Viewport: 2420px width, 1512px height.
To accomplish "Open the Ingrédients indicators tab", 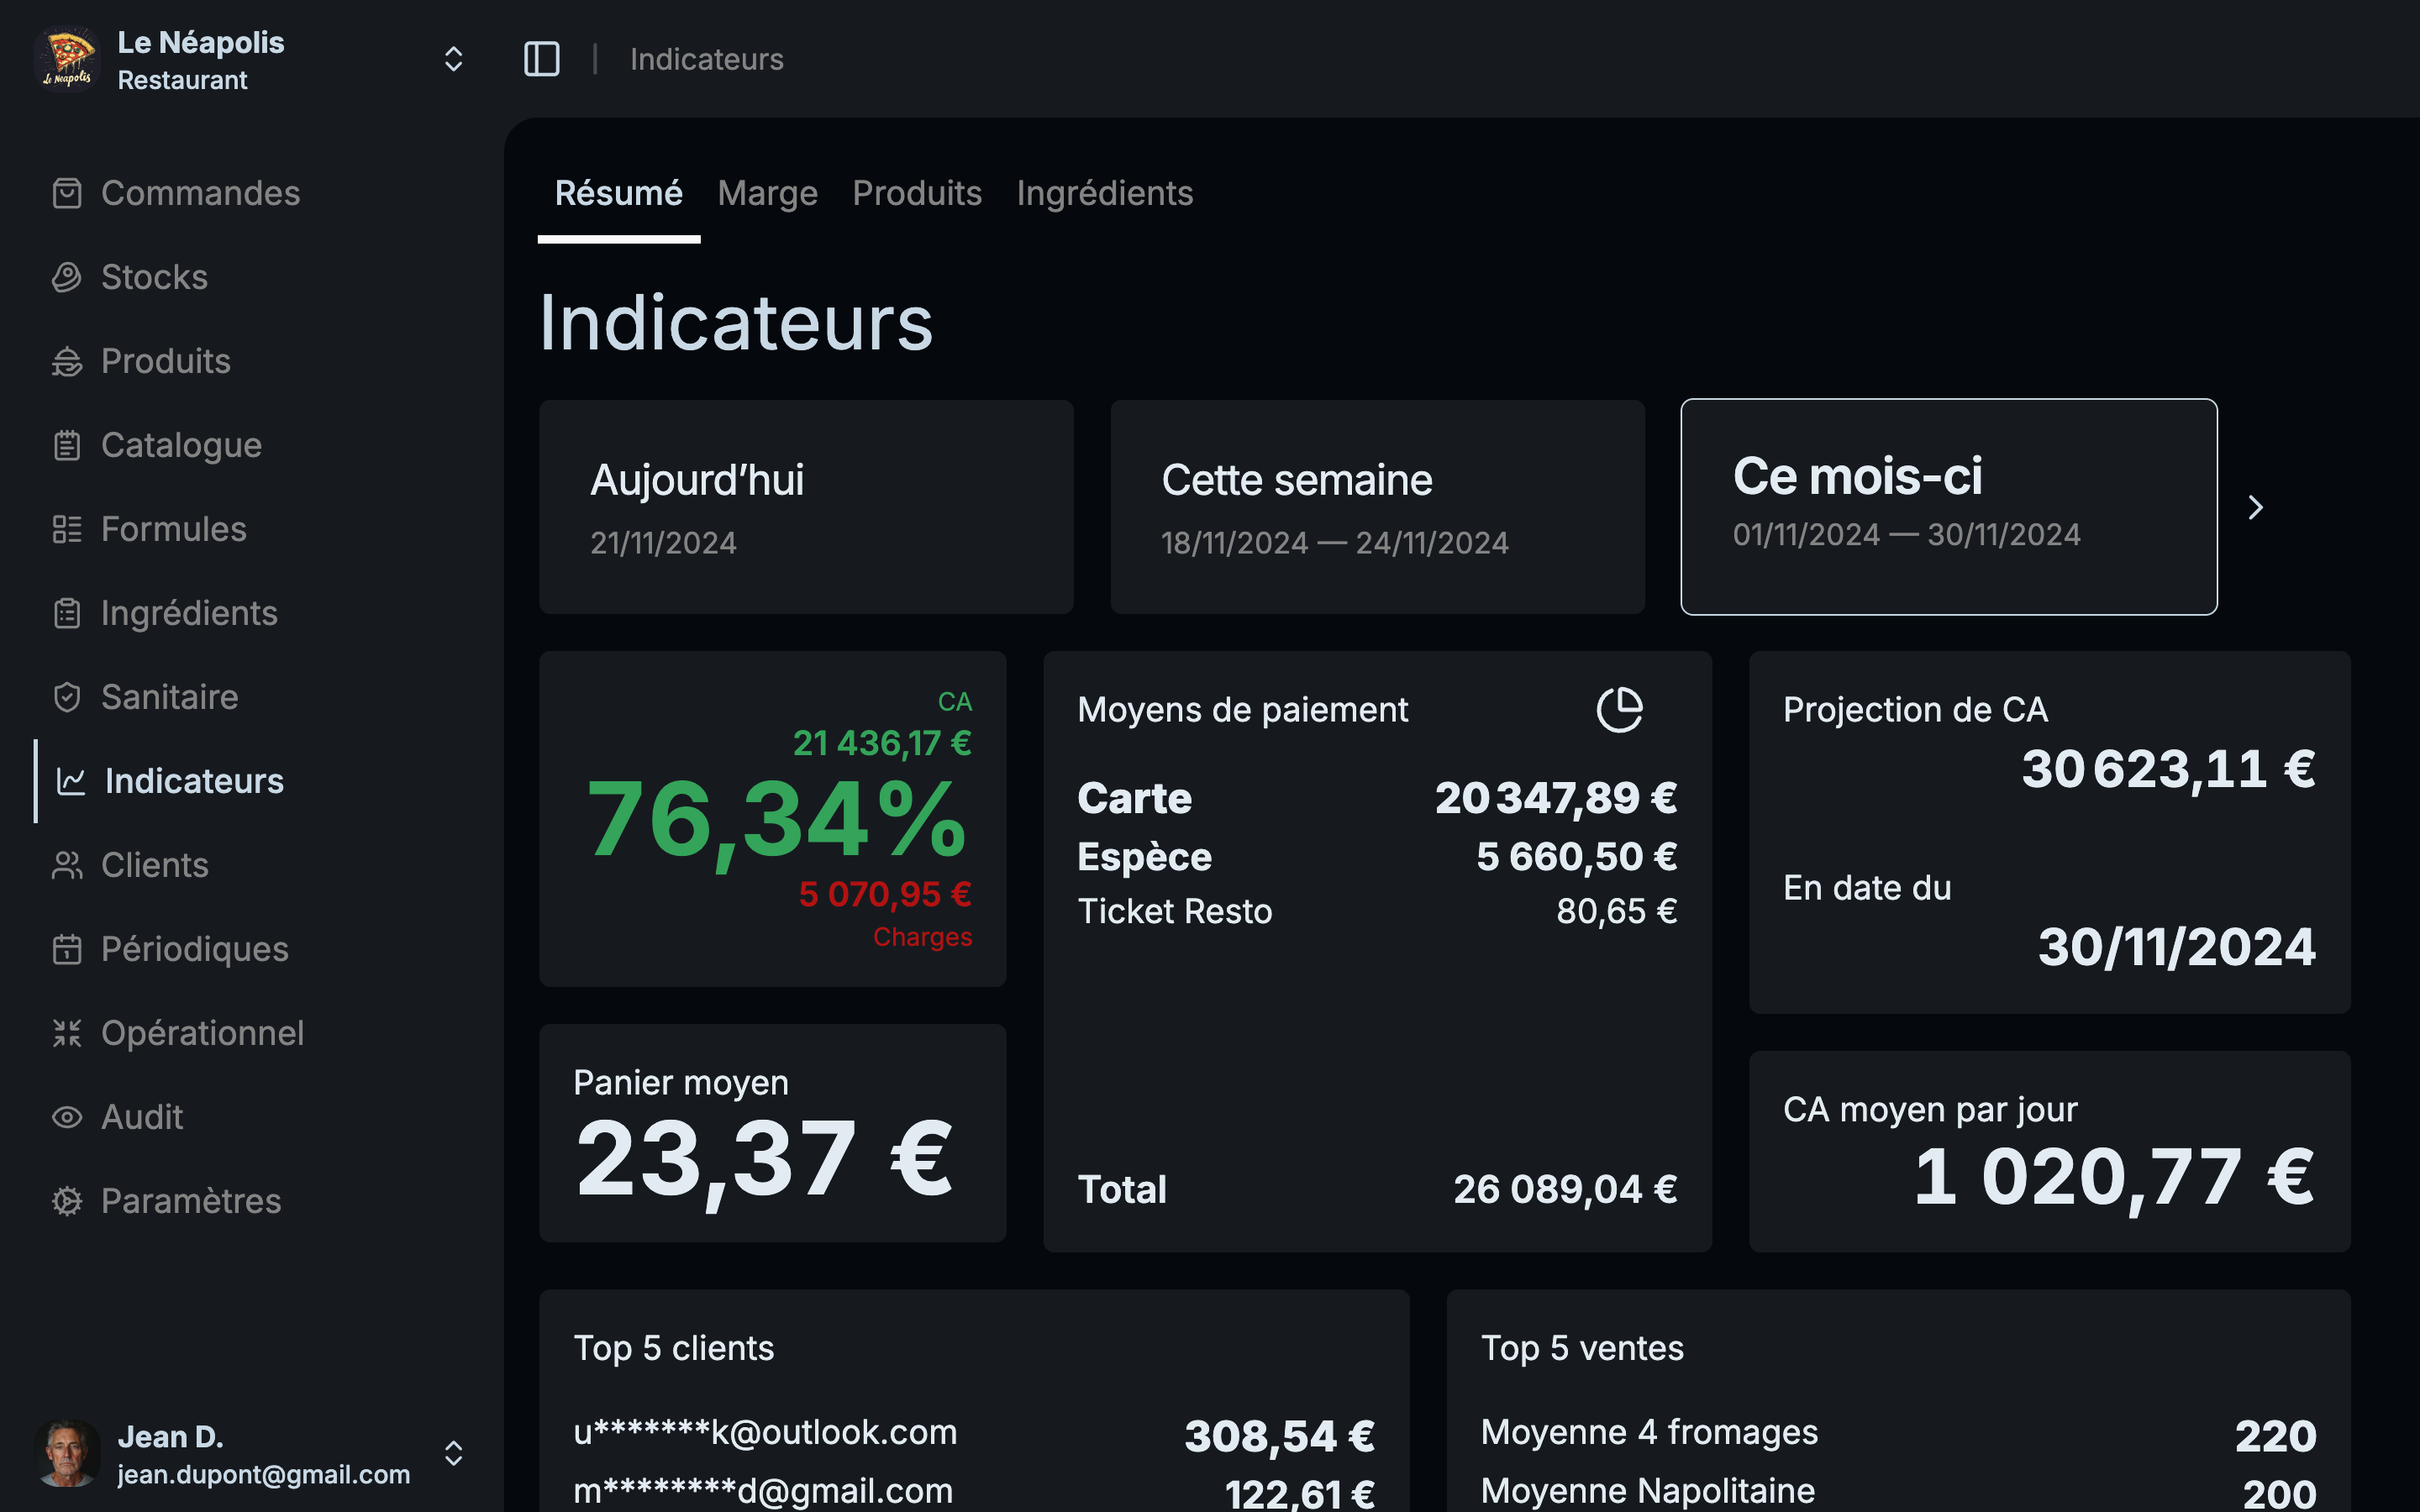I will [x=1104, y=193].
